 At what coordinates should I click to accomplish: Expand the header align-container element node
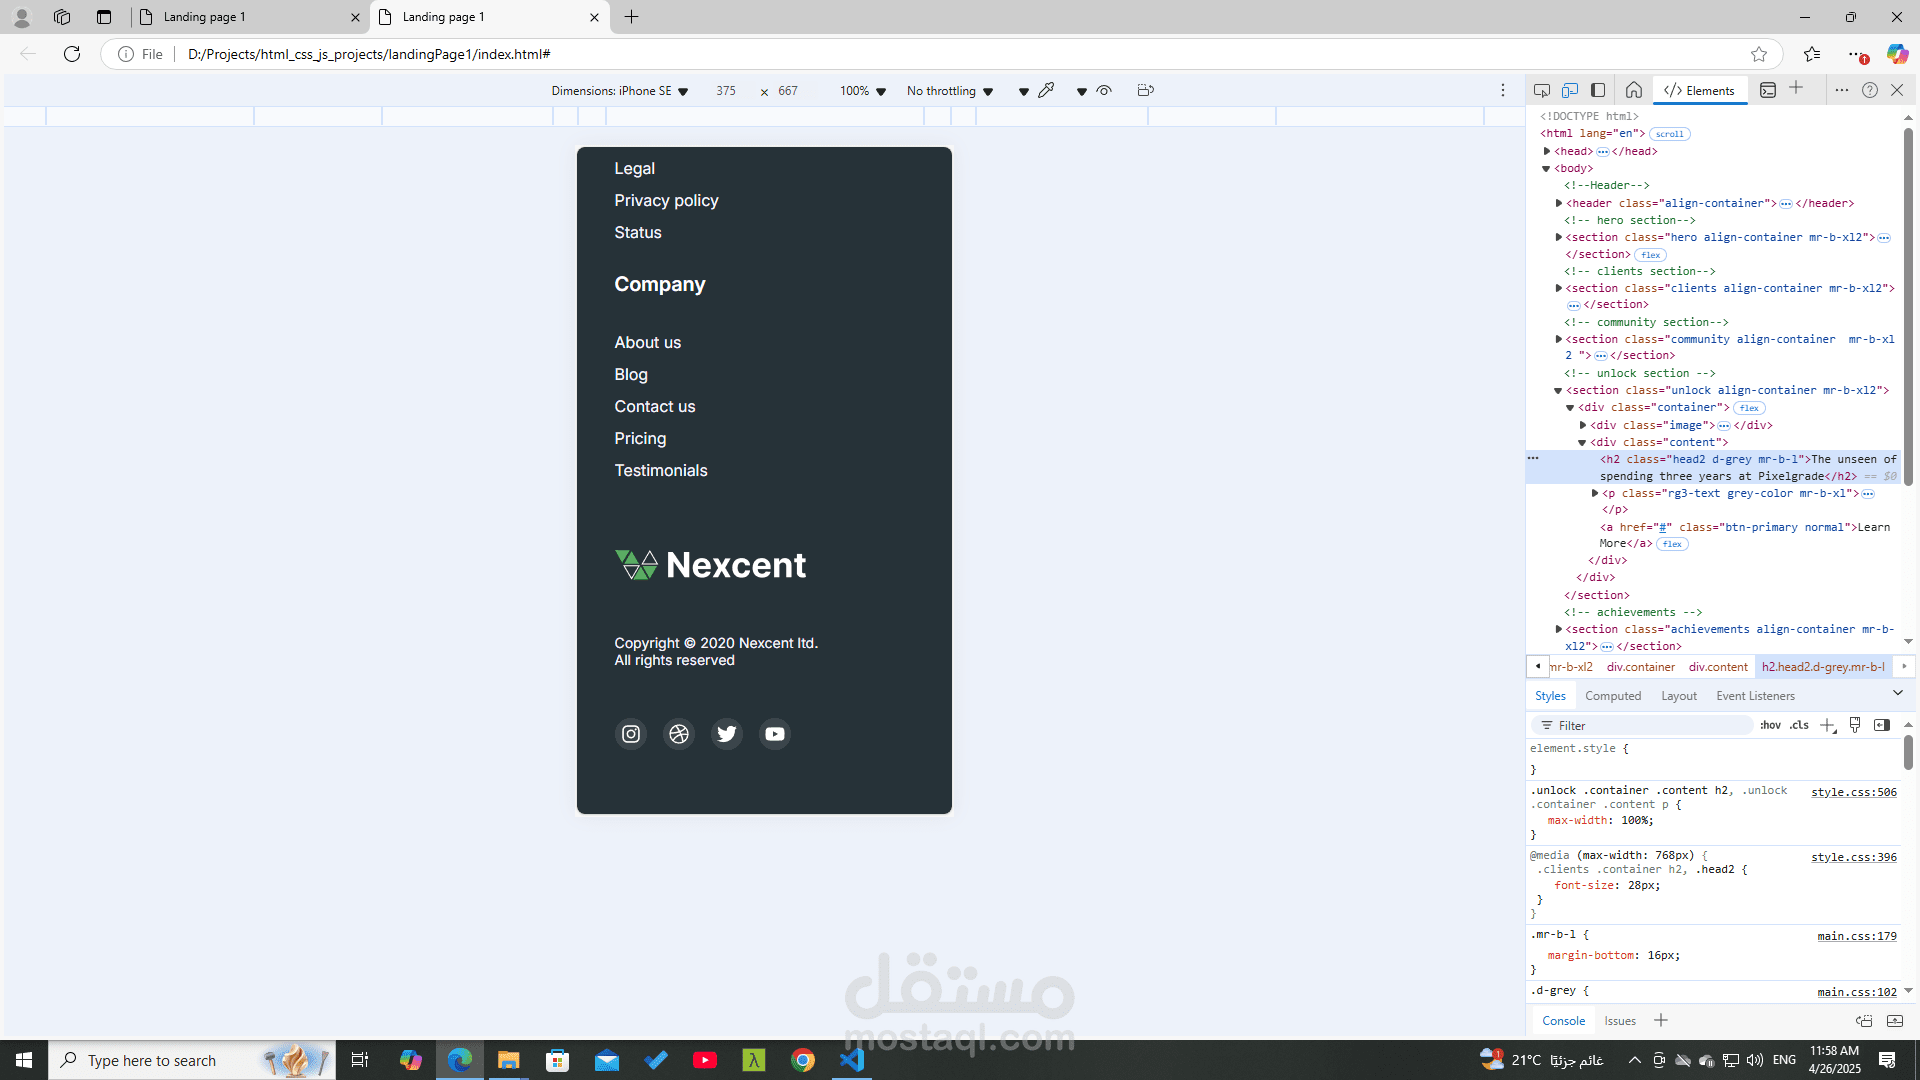click(x=1559, y=203)
